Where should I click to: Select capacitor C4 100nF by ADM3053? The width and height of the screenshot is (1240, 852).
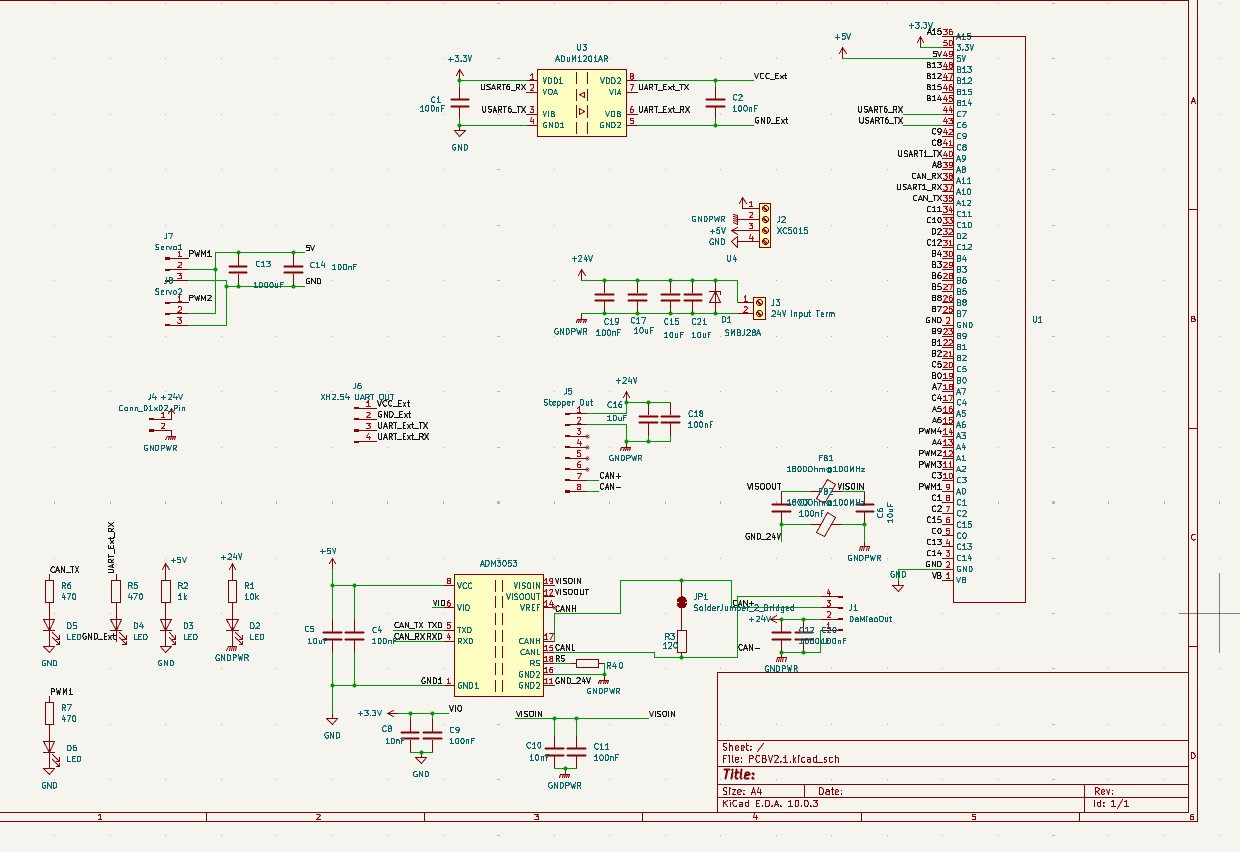coord(355,634)
